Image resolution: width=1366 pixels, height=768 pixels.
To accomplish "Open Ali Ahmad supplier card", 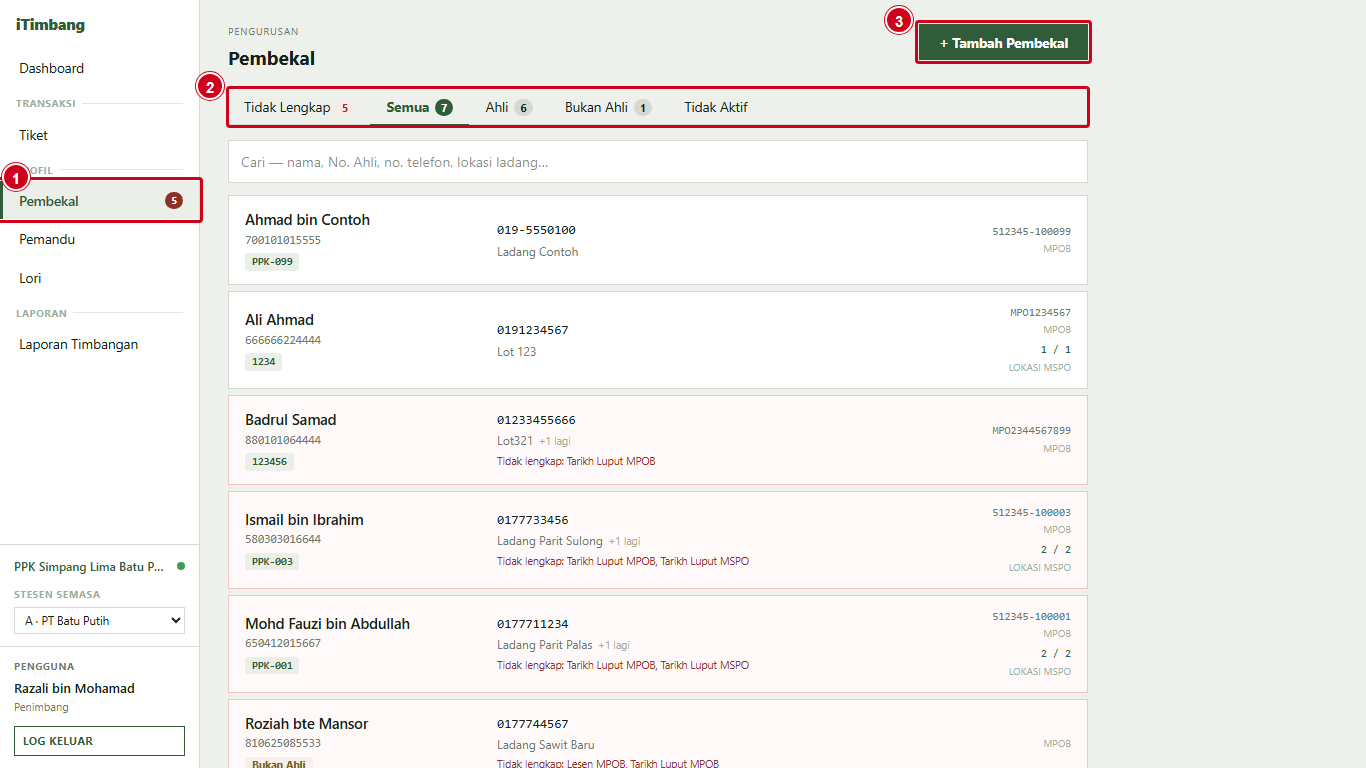I will (x=658, y=340).
